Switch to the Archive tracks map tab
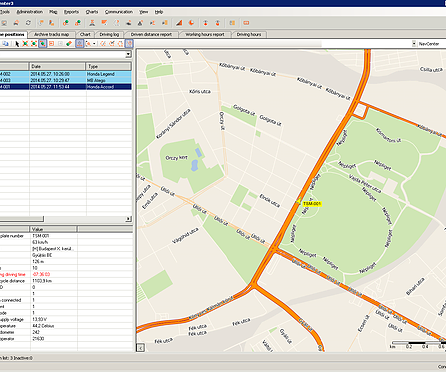The width and height of the screenshot is (446, 372). pyautogui.click(x=52, y=34)
